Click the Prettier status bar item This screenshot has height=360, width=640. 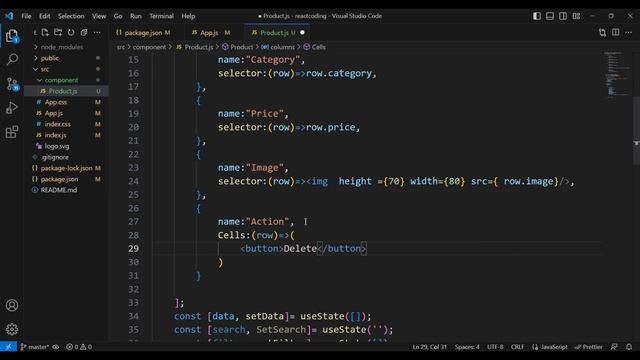(x=589, y=347)
